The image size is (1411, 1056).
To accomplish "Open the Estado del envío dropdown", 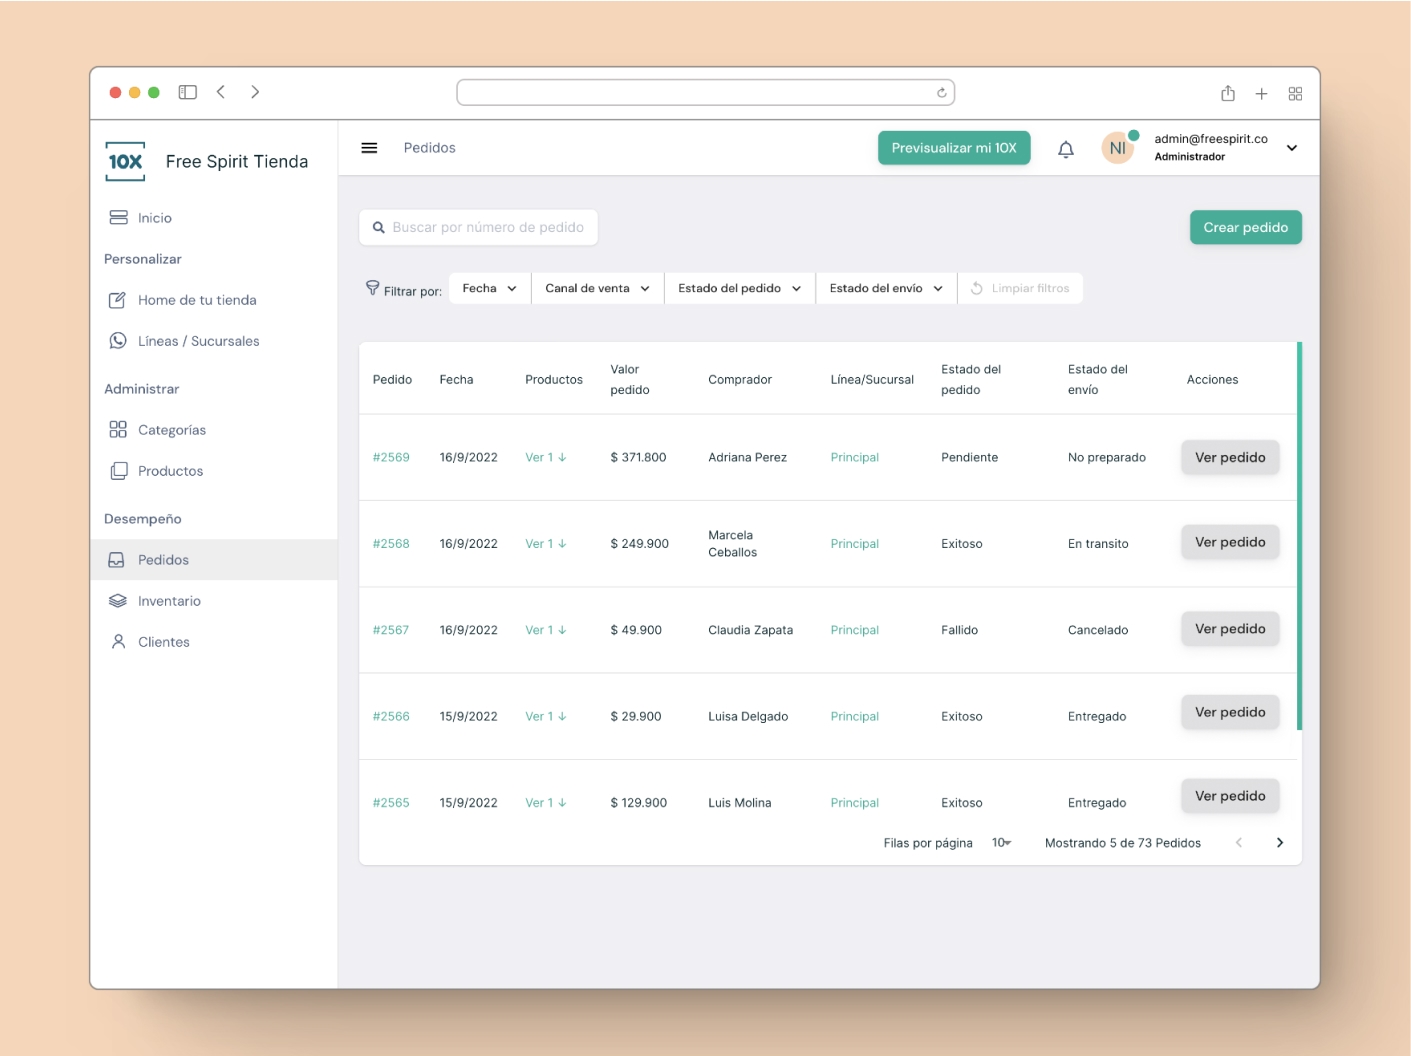I will pyautogui.click(x=885, y=288).
